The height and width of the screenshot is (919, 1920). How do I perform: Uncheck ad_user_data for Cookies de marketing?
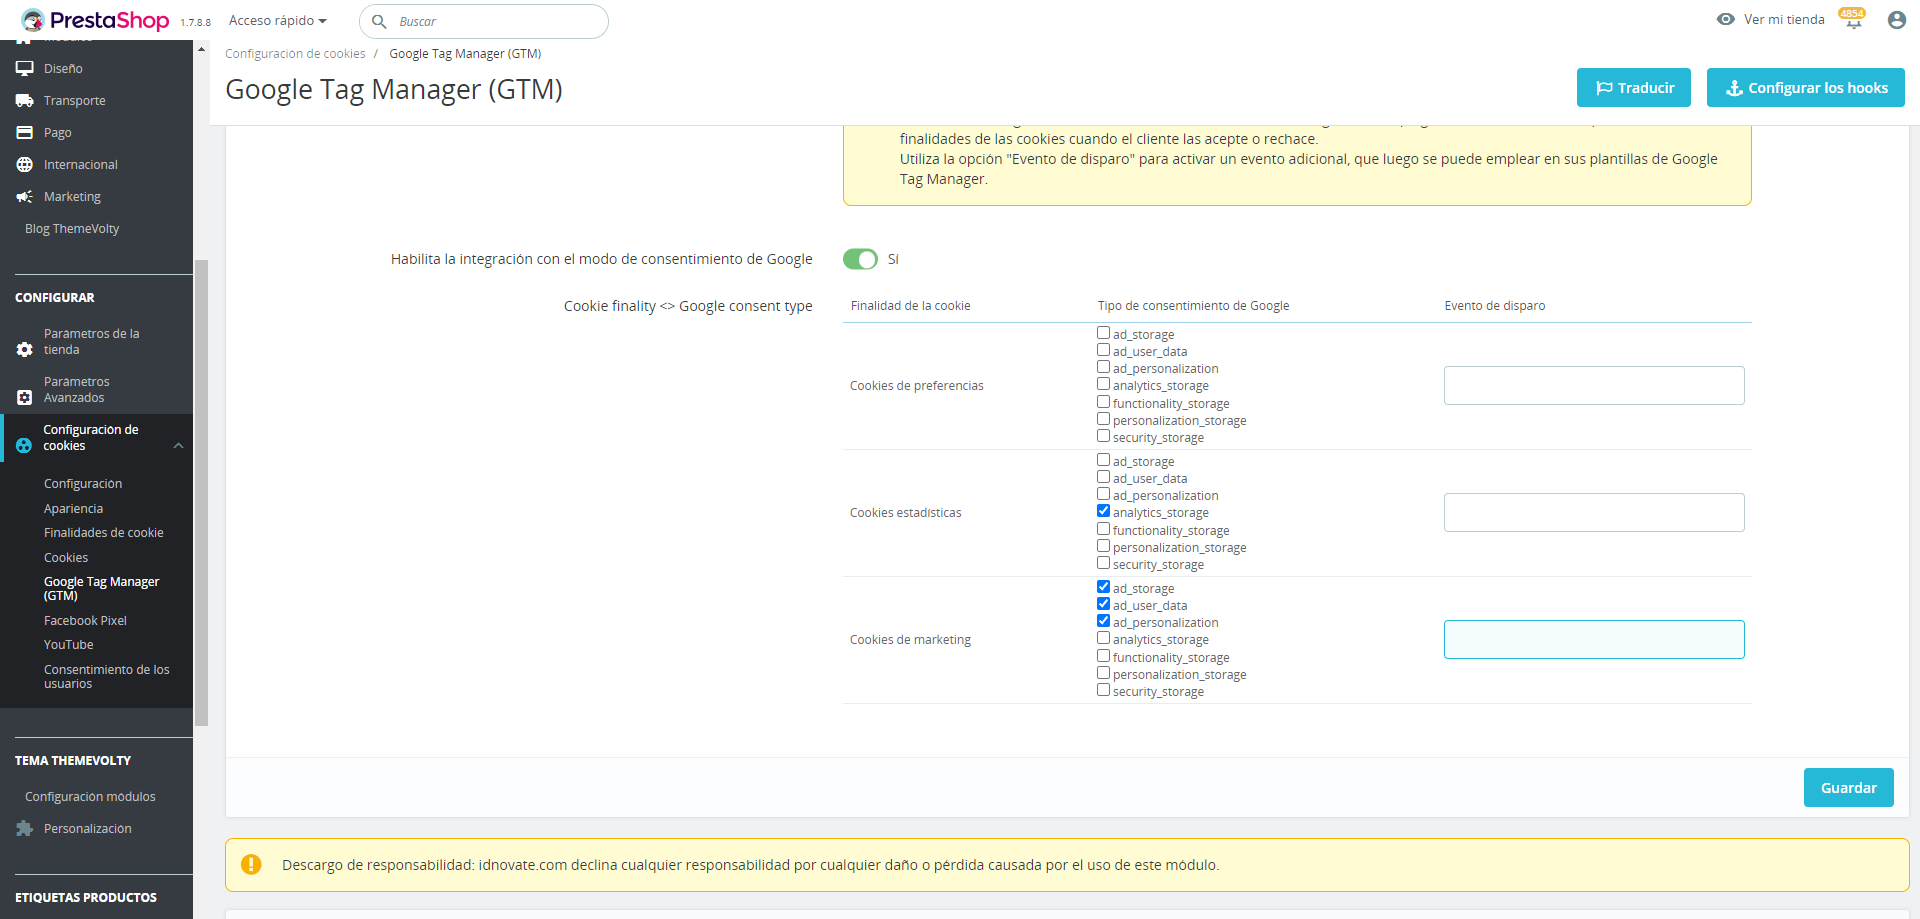[x=1104, y=604]
